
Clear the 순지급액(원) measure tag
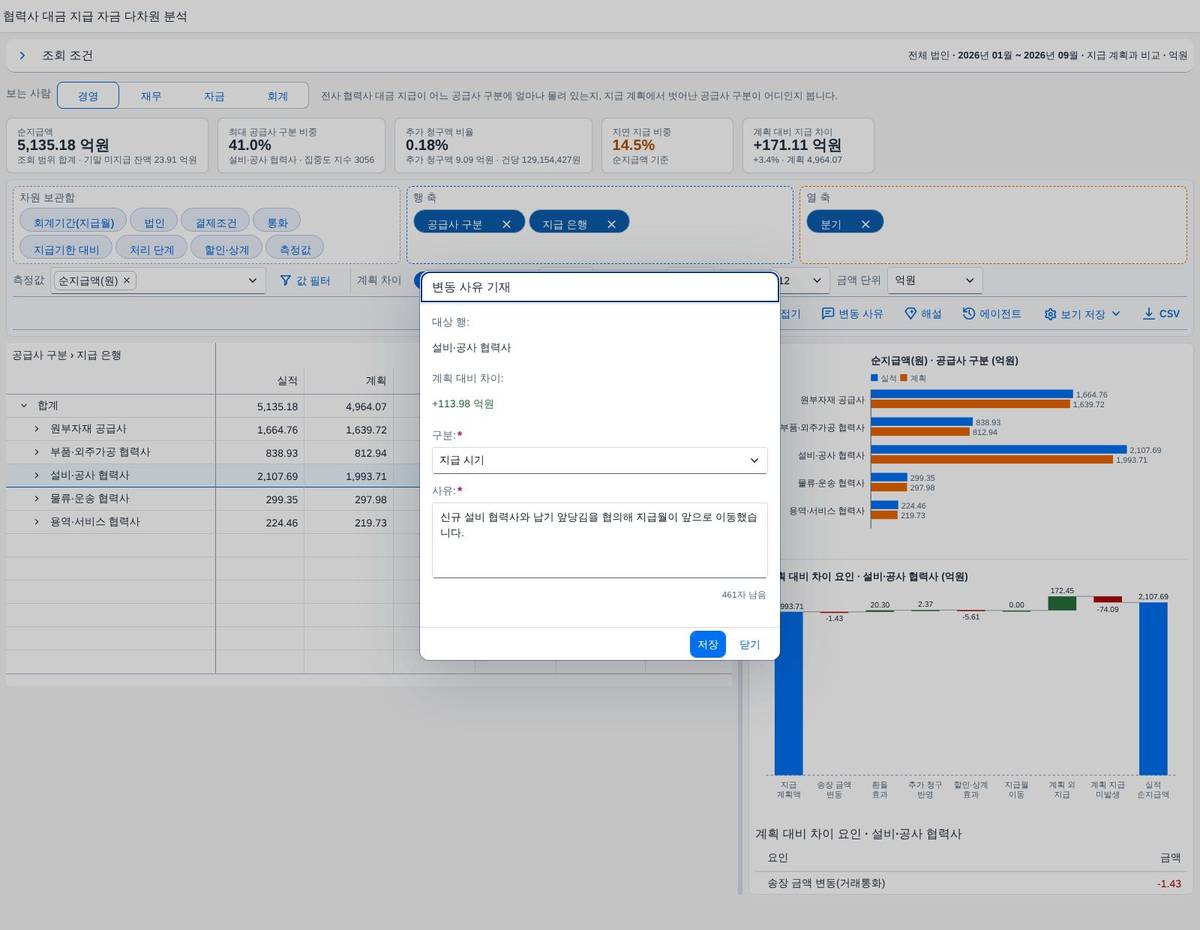click(126, 281)
